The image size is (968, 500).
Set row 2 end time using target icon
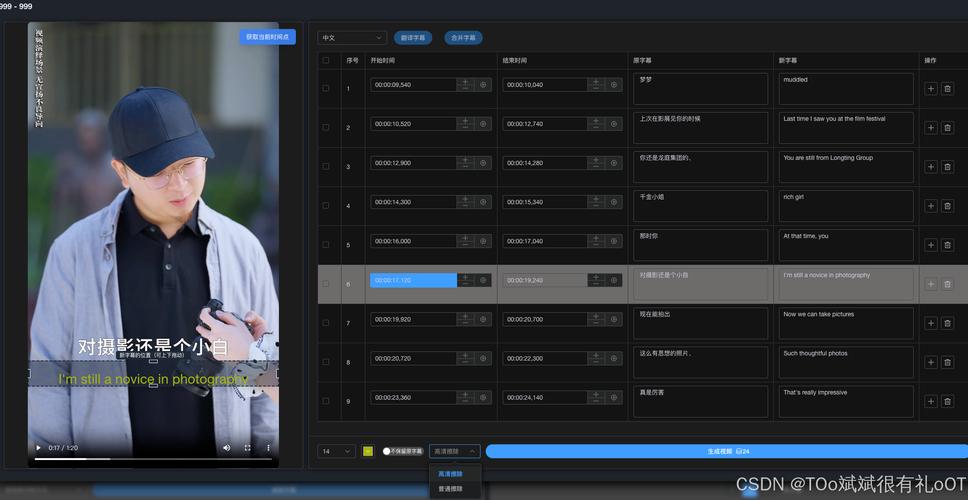click(x=615, y=124)
